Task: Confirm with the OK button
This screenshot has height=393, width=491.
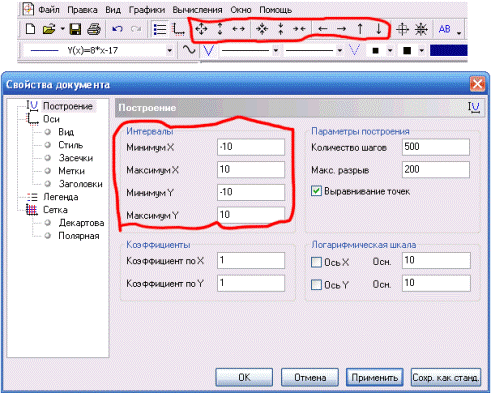Action: coord(244,377)
